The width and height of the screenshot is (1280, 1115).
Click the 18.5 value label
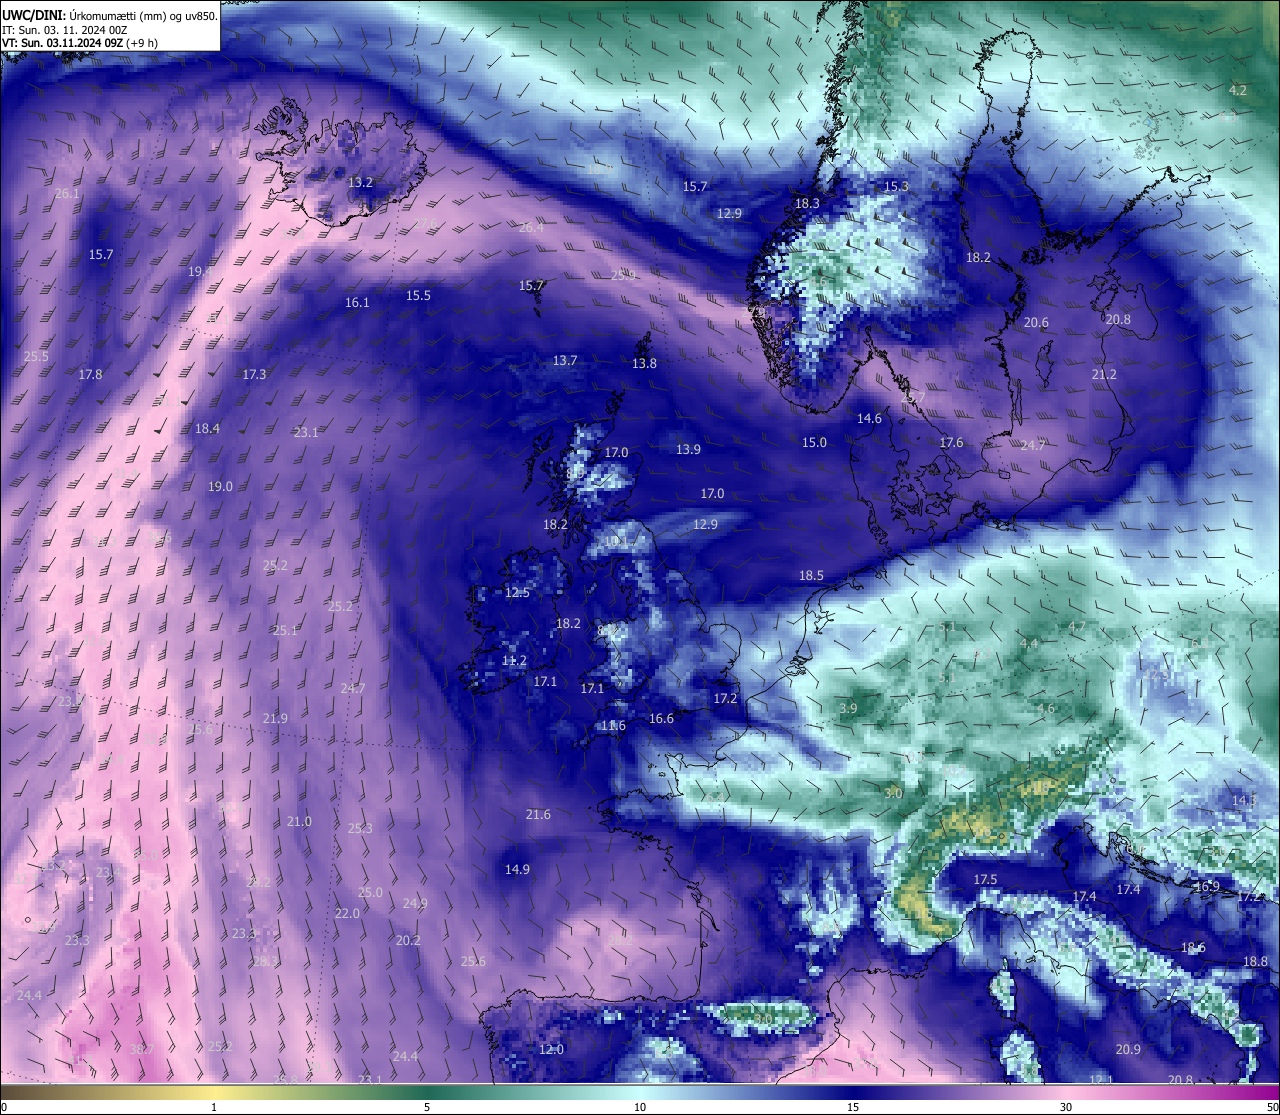click(x=811, y=575)
